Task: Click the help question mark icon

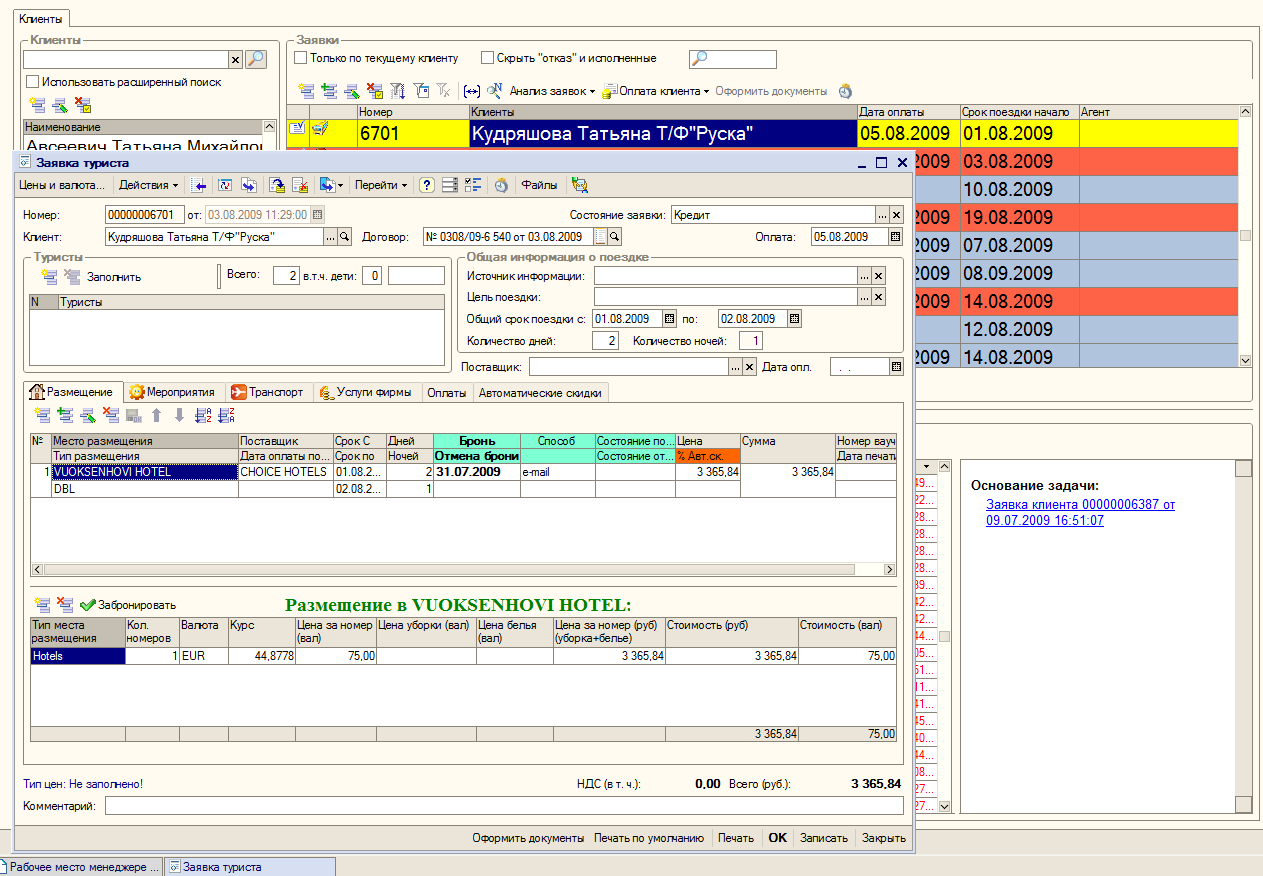Action: tap(427, 185)
